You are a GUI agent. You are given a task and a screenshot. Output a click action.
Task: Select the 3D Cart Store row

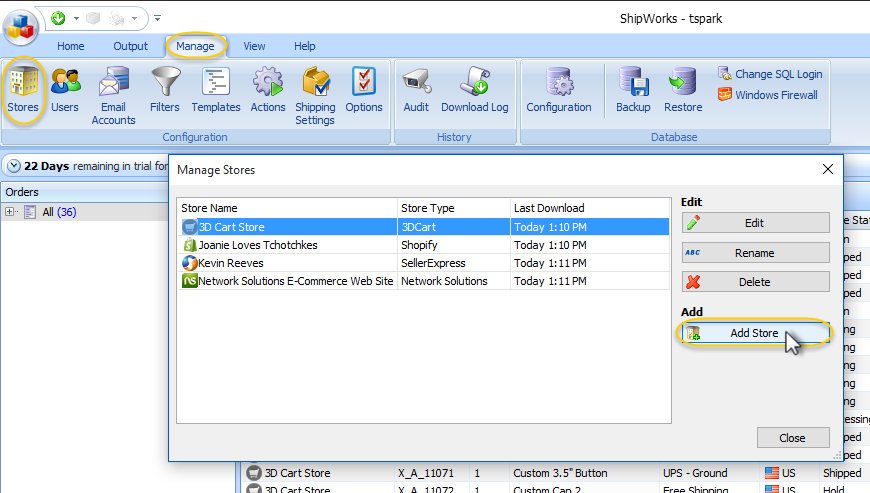423,227
